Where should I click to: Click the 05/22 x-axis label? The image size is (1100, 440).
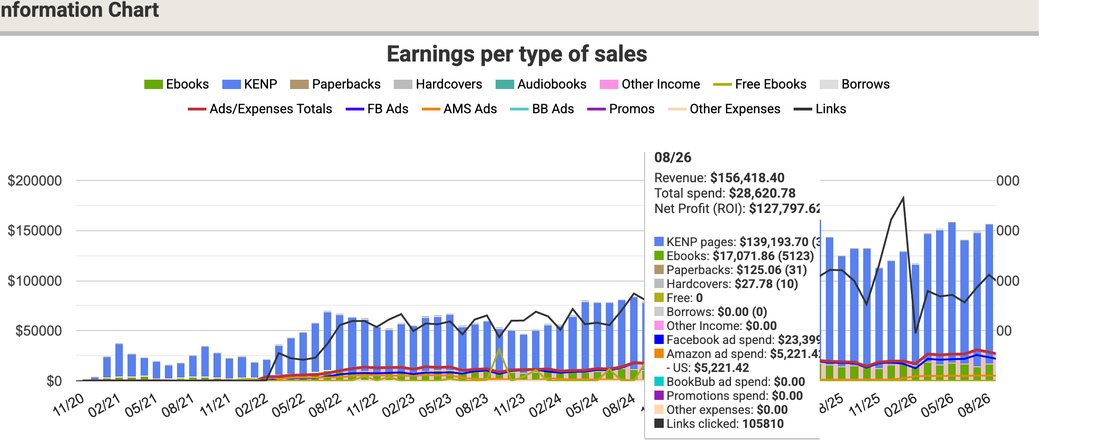[290, 403]
